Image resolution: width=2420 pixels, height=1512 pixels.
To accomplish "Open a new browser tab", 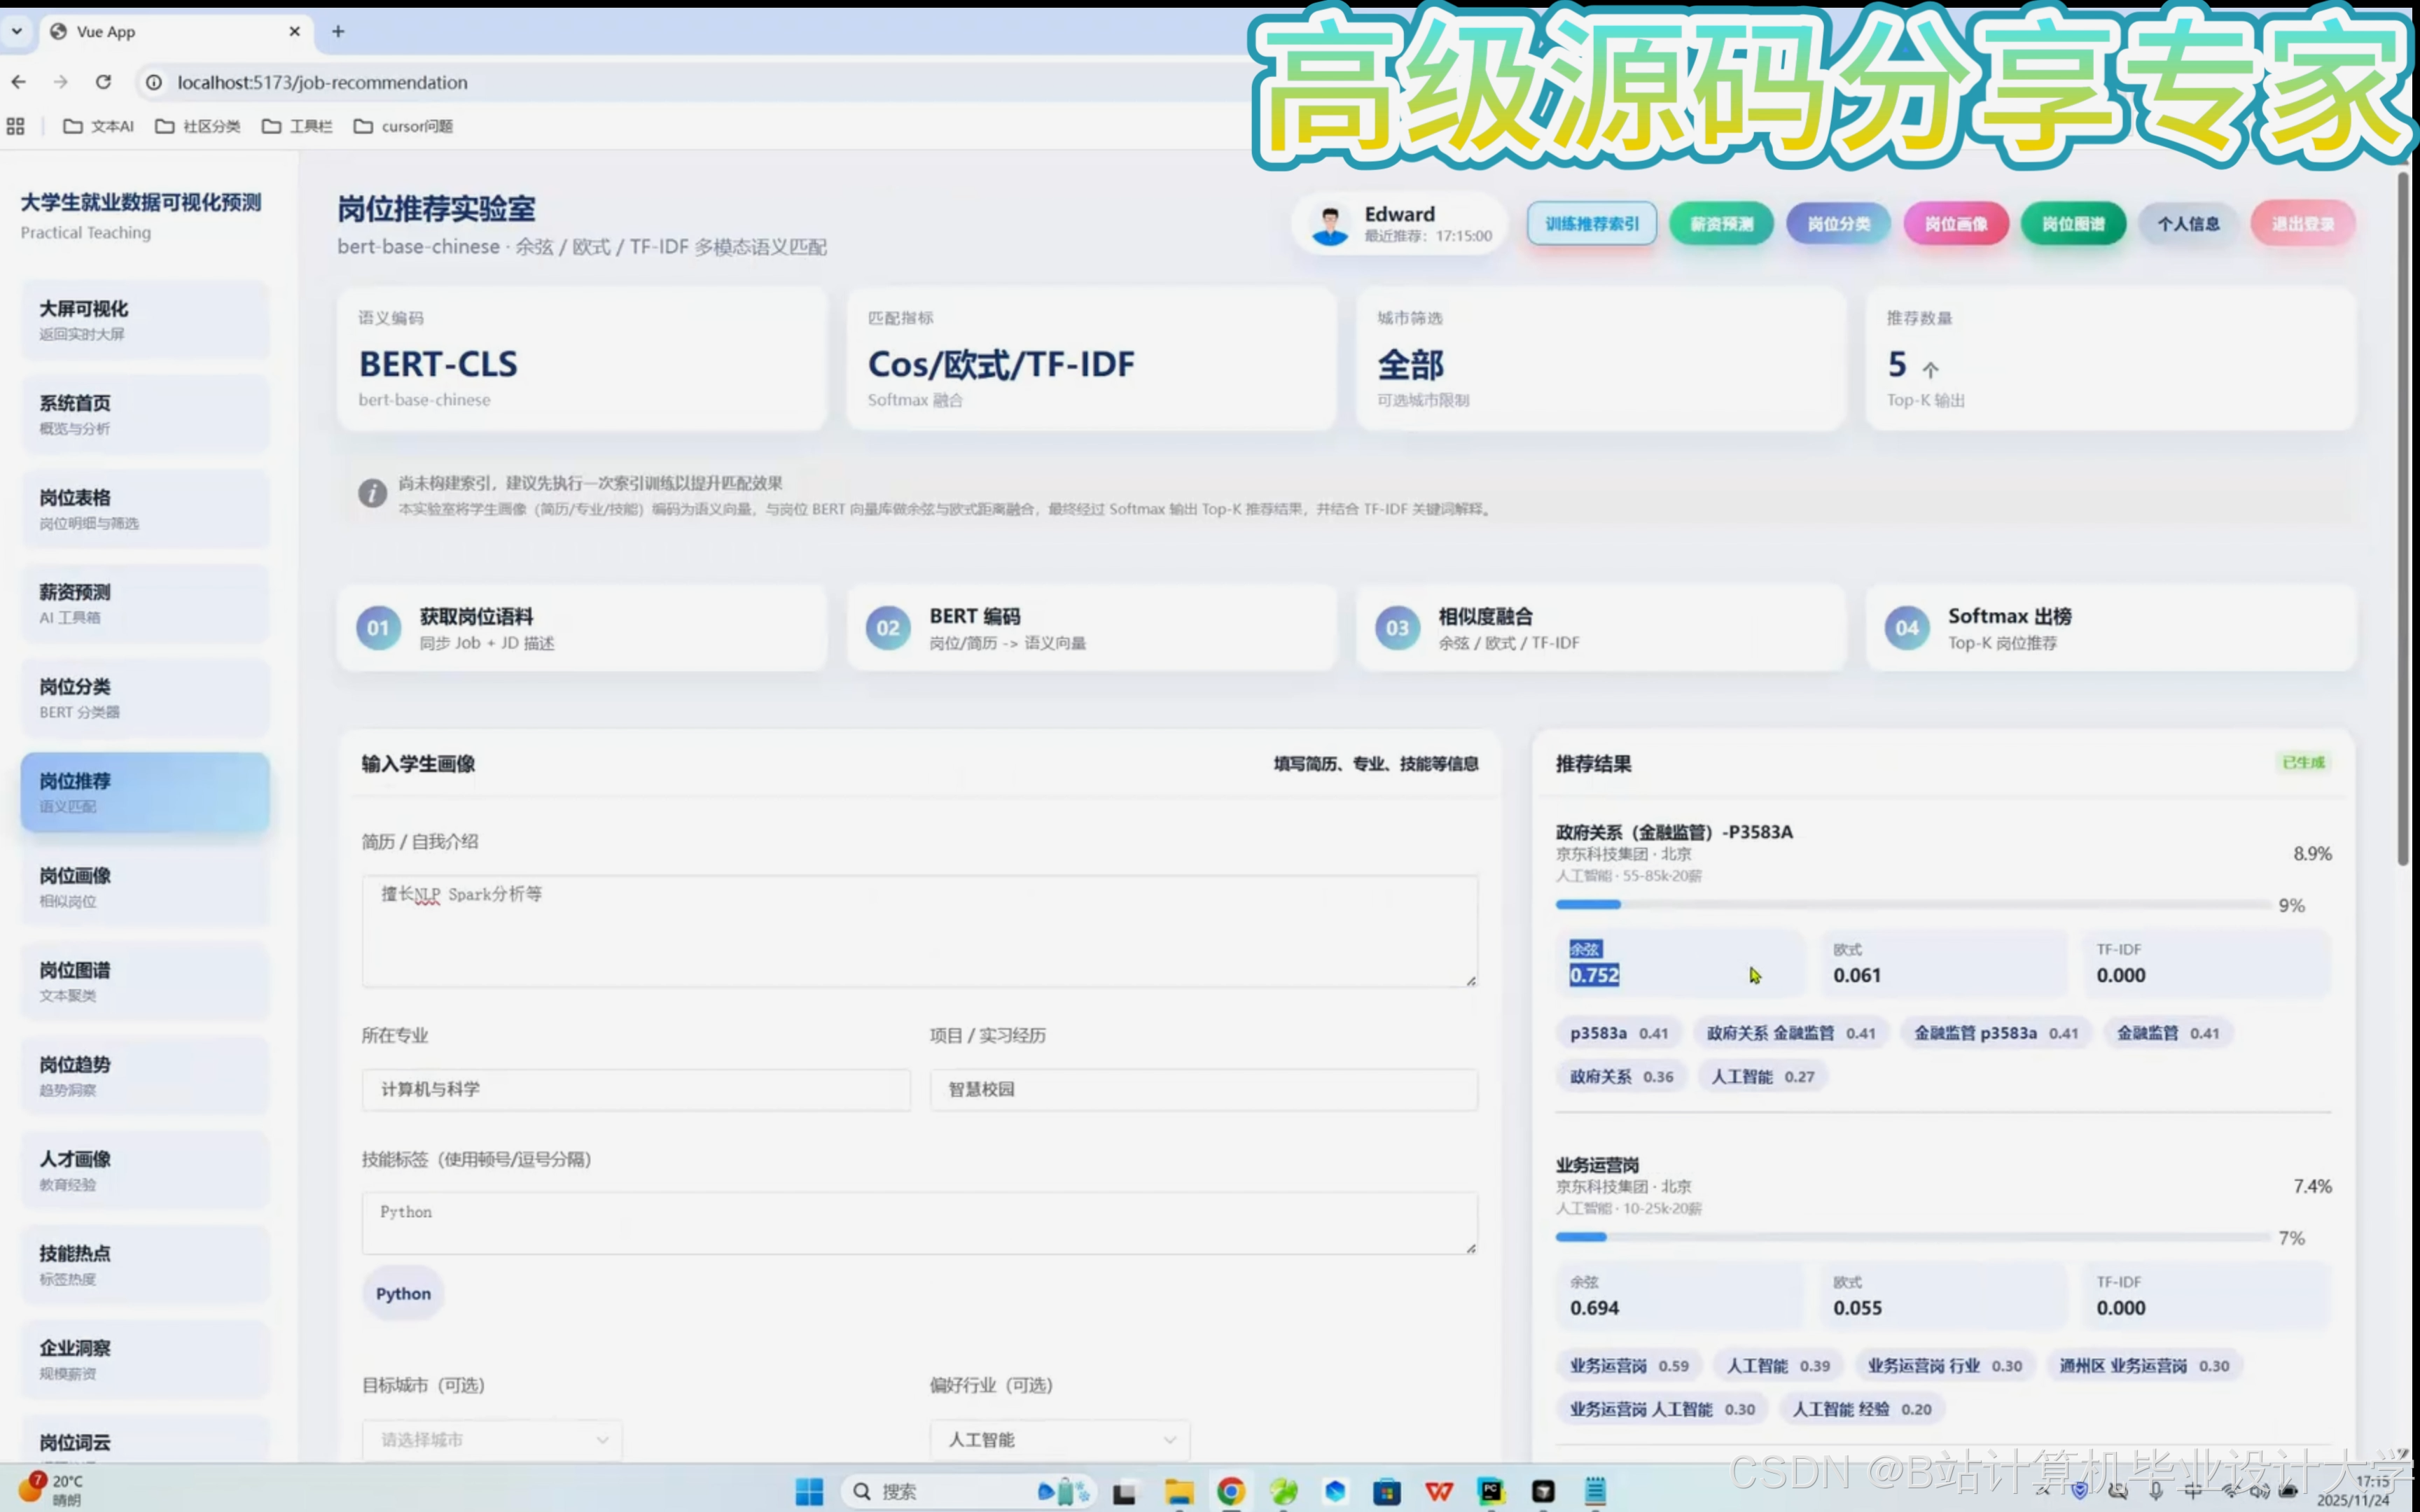I will 338,31.
